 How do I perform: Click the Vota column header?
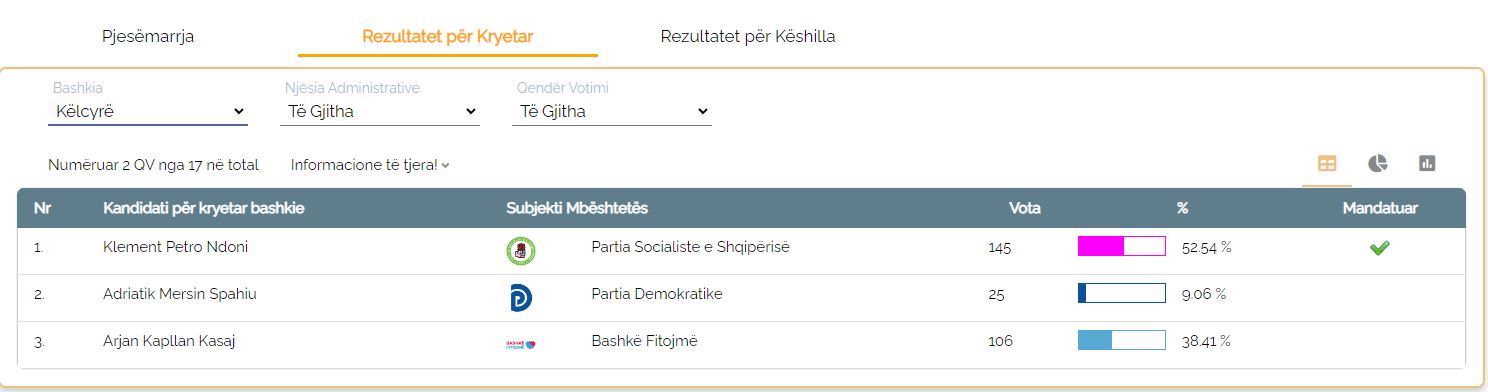(1024, 208)
